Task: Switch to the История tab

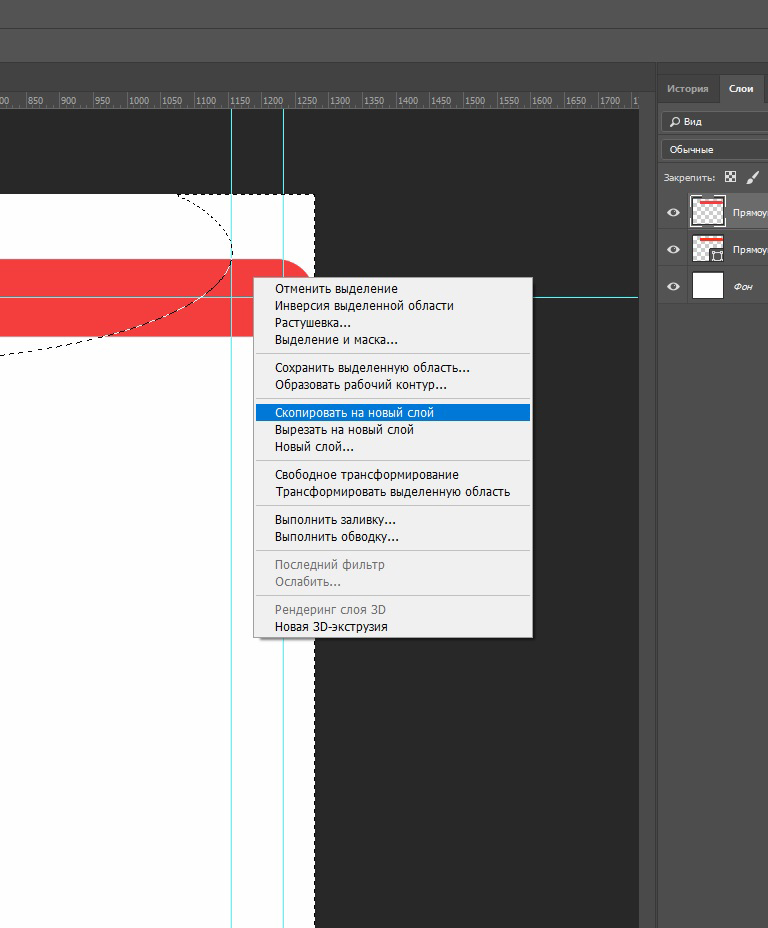Action: point(687,89)
